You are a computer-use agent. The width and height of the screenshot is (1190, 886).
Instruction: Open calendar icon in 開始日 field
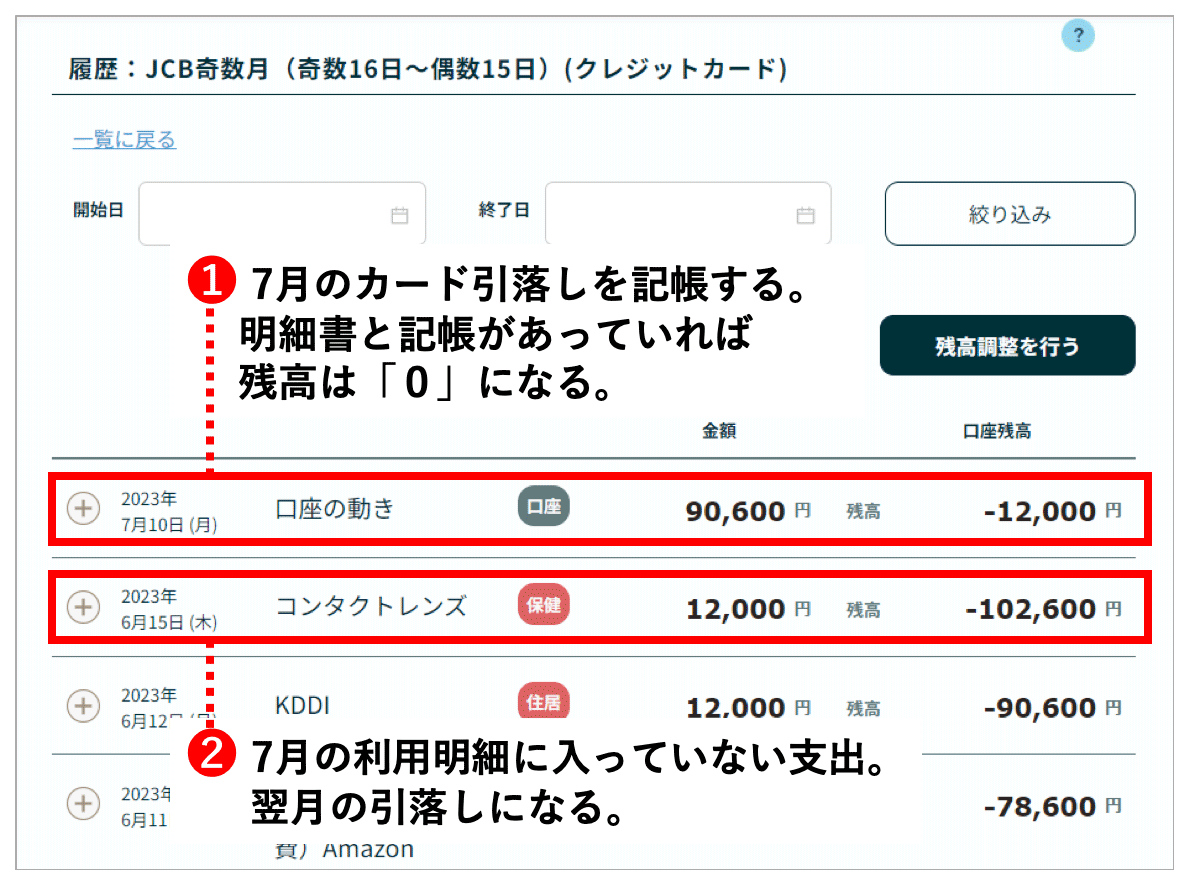click(399, 215)
